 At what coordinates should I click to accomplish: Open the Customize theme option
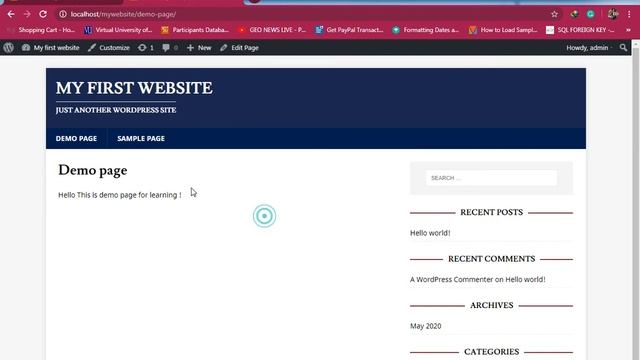point(109,48)
